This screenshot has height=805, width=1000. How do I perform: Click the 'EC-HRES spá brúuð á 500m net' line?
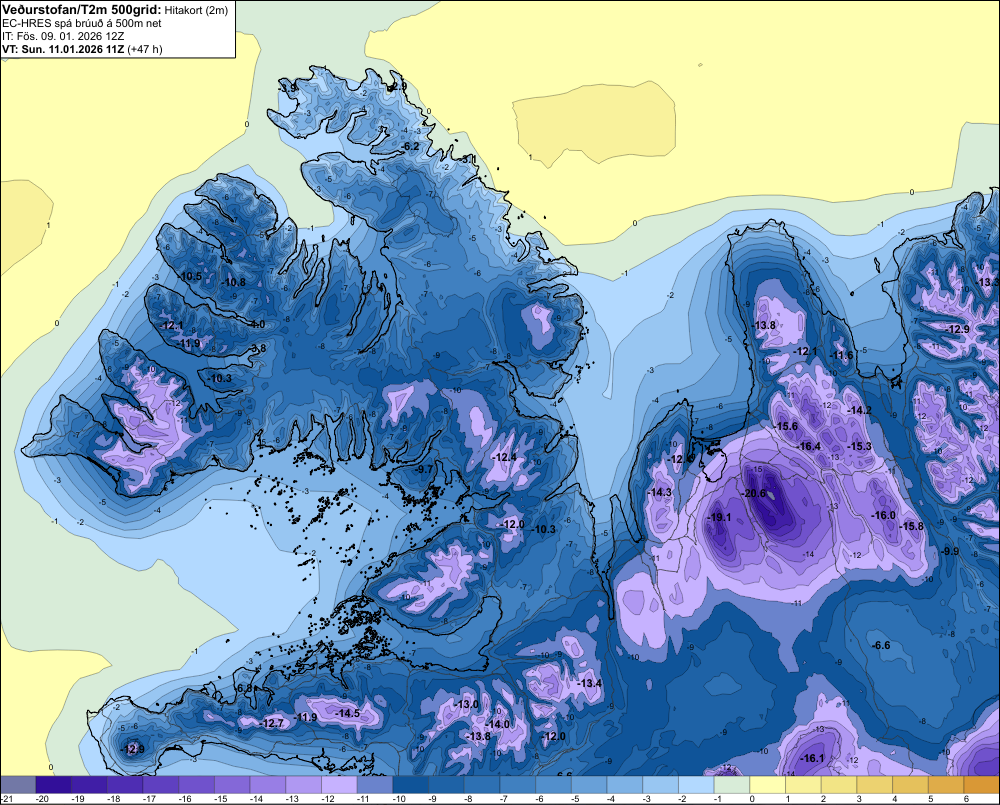point(82,23)
